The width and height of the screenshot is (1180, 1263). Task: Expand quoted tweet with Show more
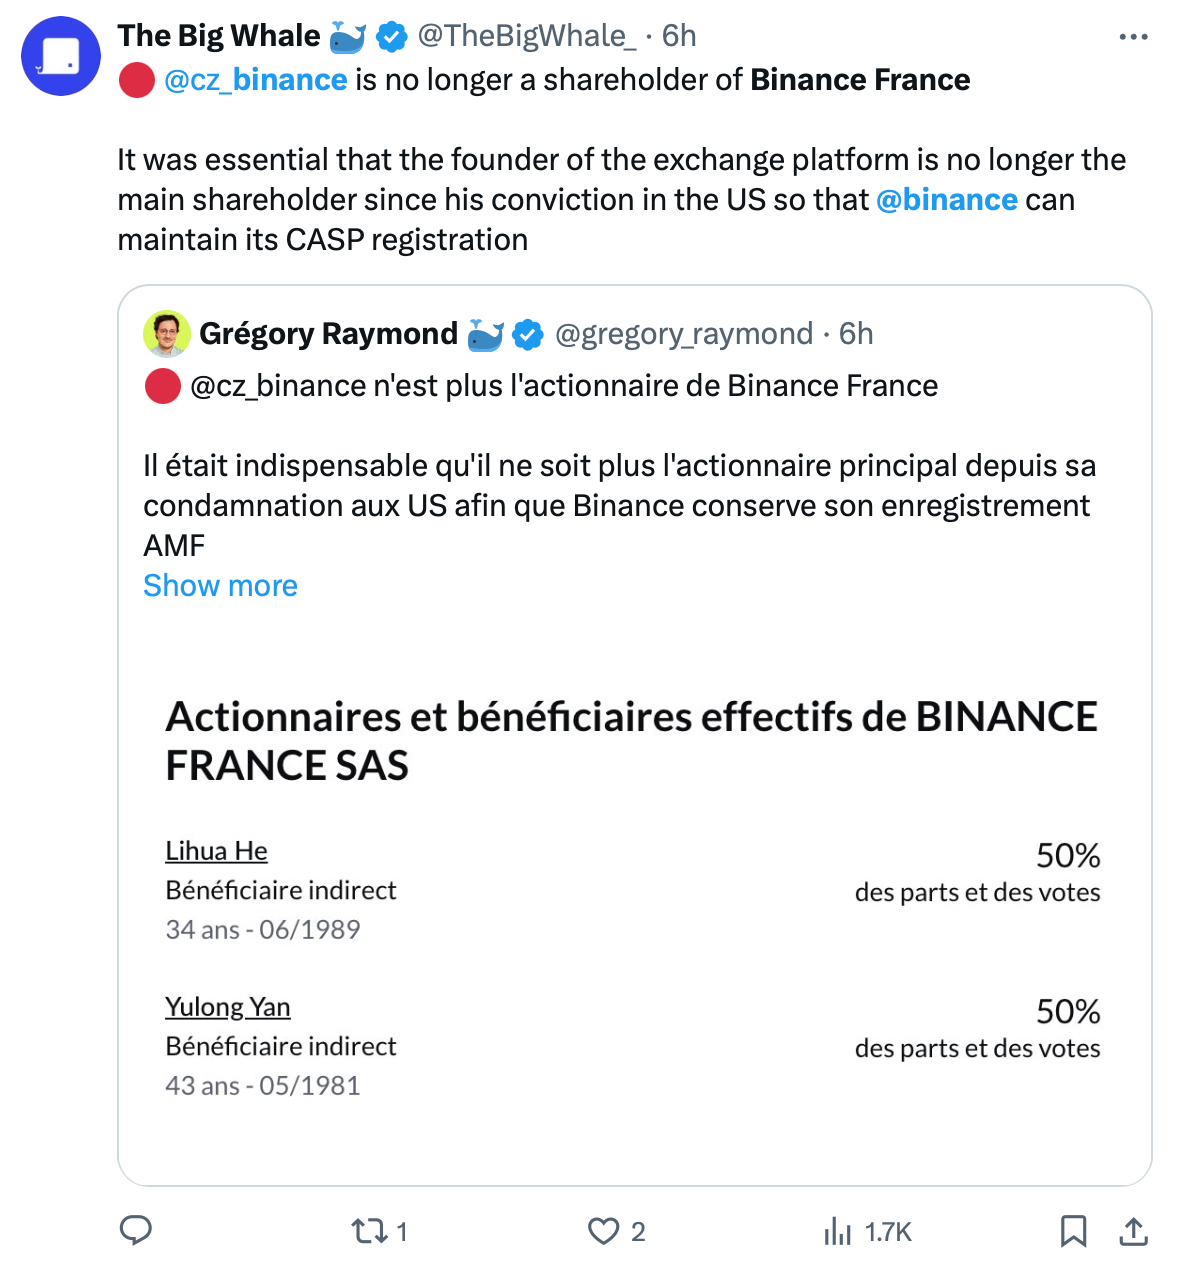[x=220, y=585]
